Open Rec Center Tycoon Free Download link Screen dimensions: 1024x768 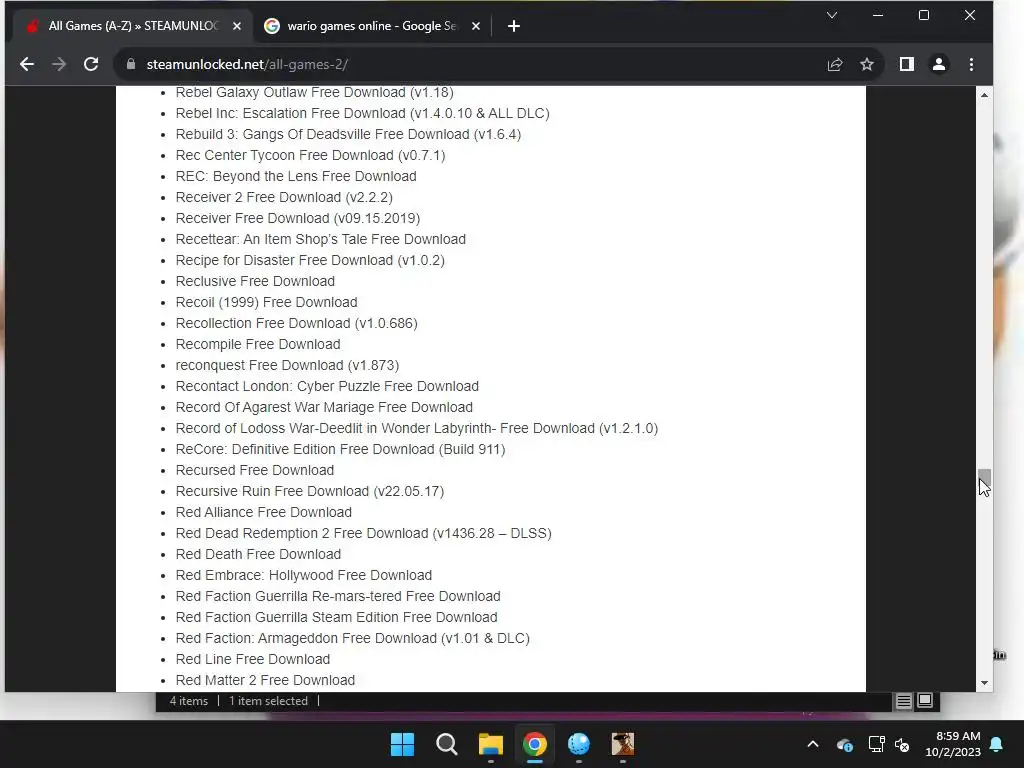[x=310, y=155]
